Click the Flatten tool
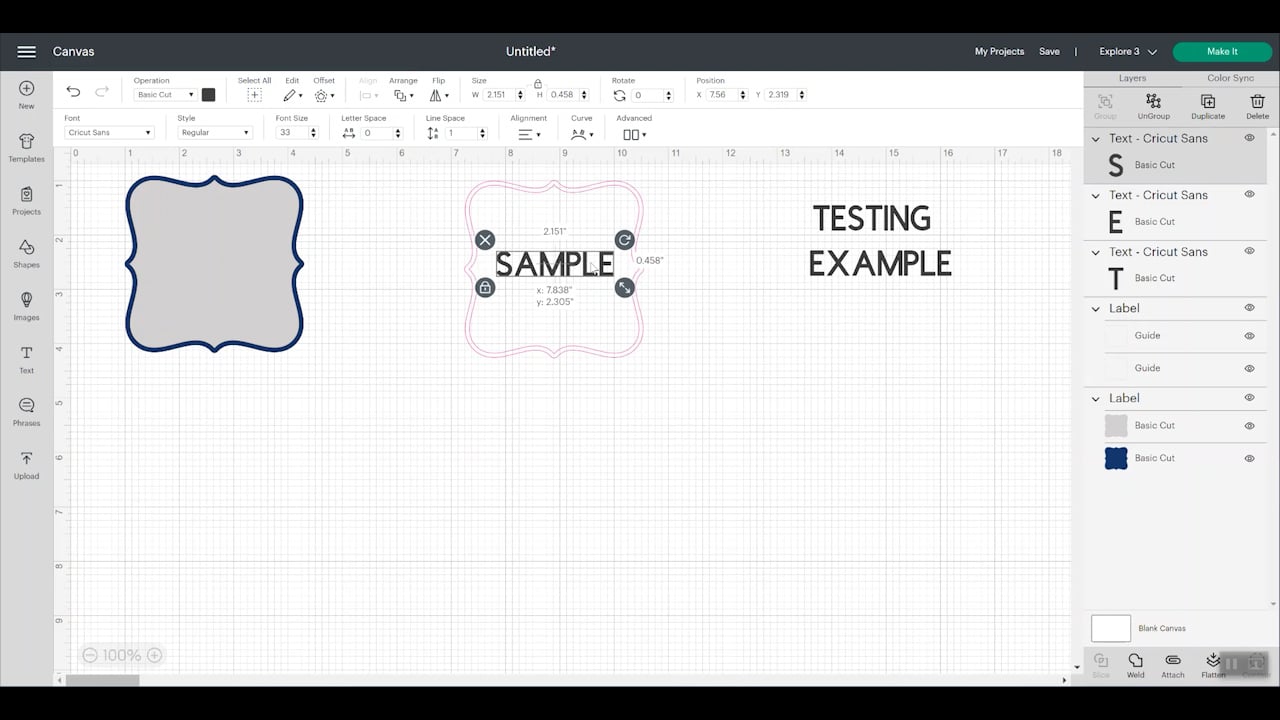 (1213, 666)
